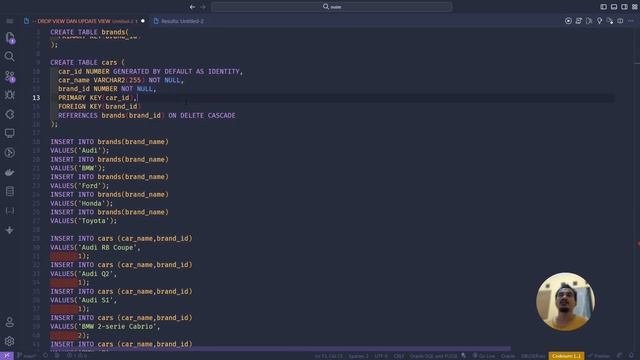This screenshot has width=640, height=360.
Task: Click line number 13 in the gutter
Action: tap(36, 98)
